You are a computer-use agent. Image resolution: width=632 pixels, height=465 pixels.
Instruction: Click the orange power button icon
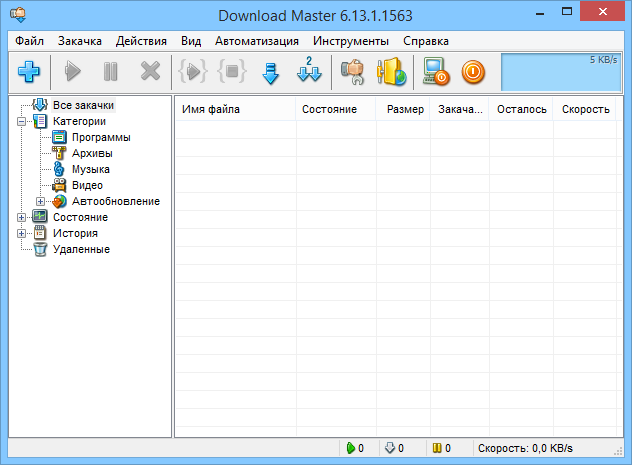tap(473, 72)
